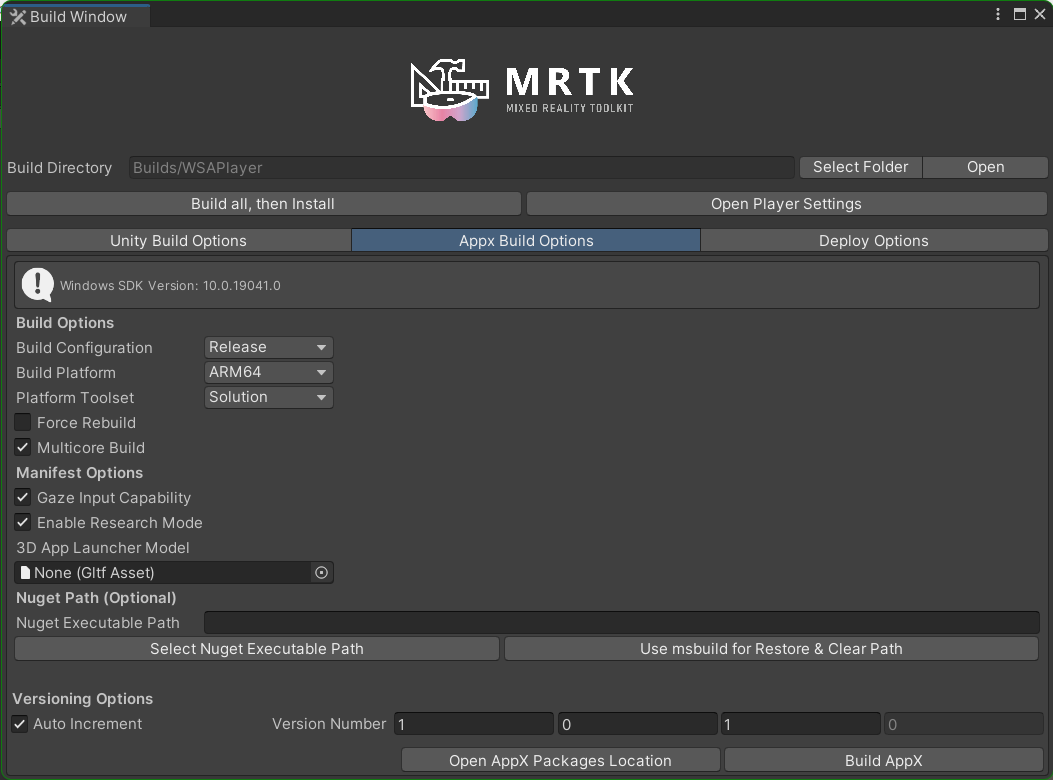This screenshot has width=1053, height=780.
Task: Open the Build Configuration dropdown showing Release
Action: coord(269,347)
